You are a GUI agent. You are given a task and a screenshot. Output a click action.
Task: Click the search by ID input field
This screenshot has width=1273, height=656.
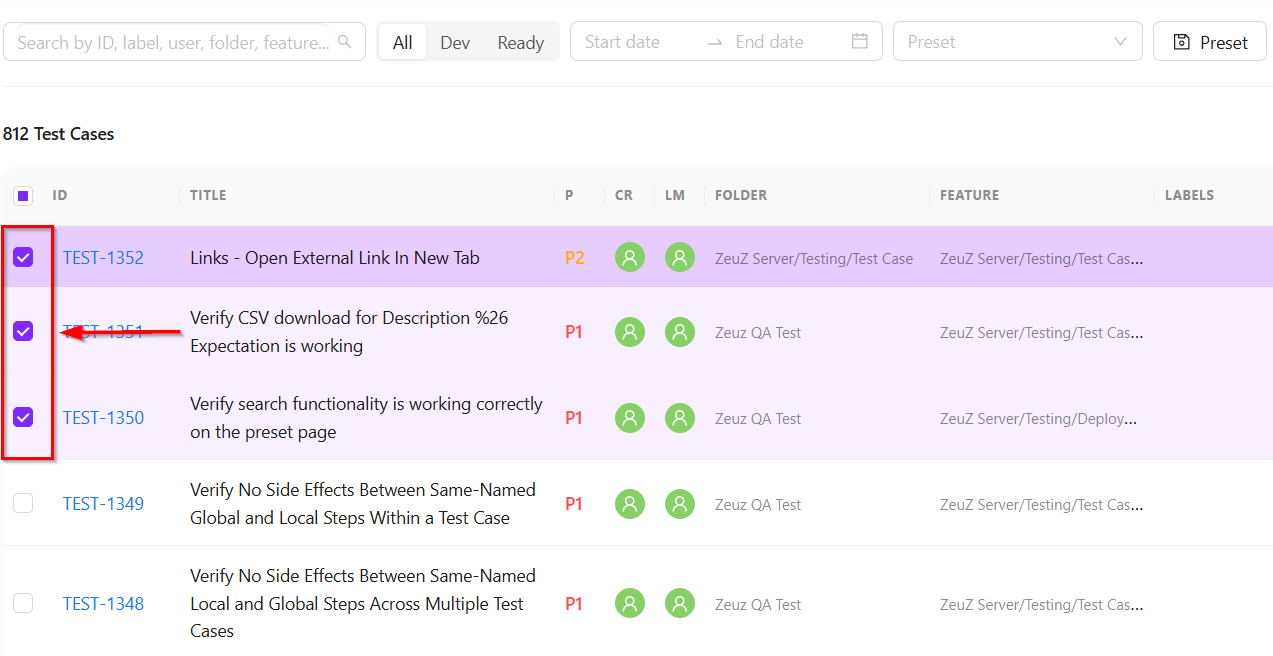click(x=173, y=43)
